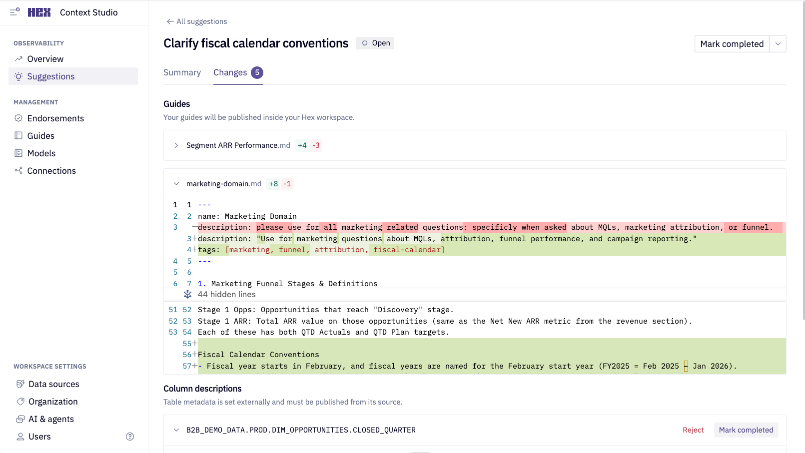This screenshot has width=805, height=453.
Task: Open Connections in the sidebar
Action: 50,171
